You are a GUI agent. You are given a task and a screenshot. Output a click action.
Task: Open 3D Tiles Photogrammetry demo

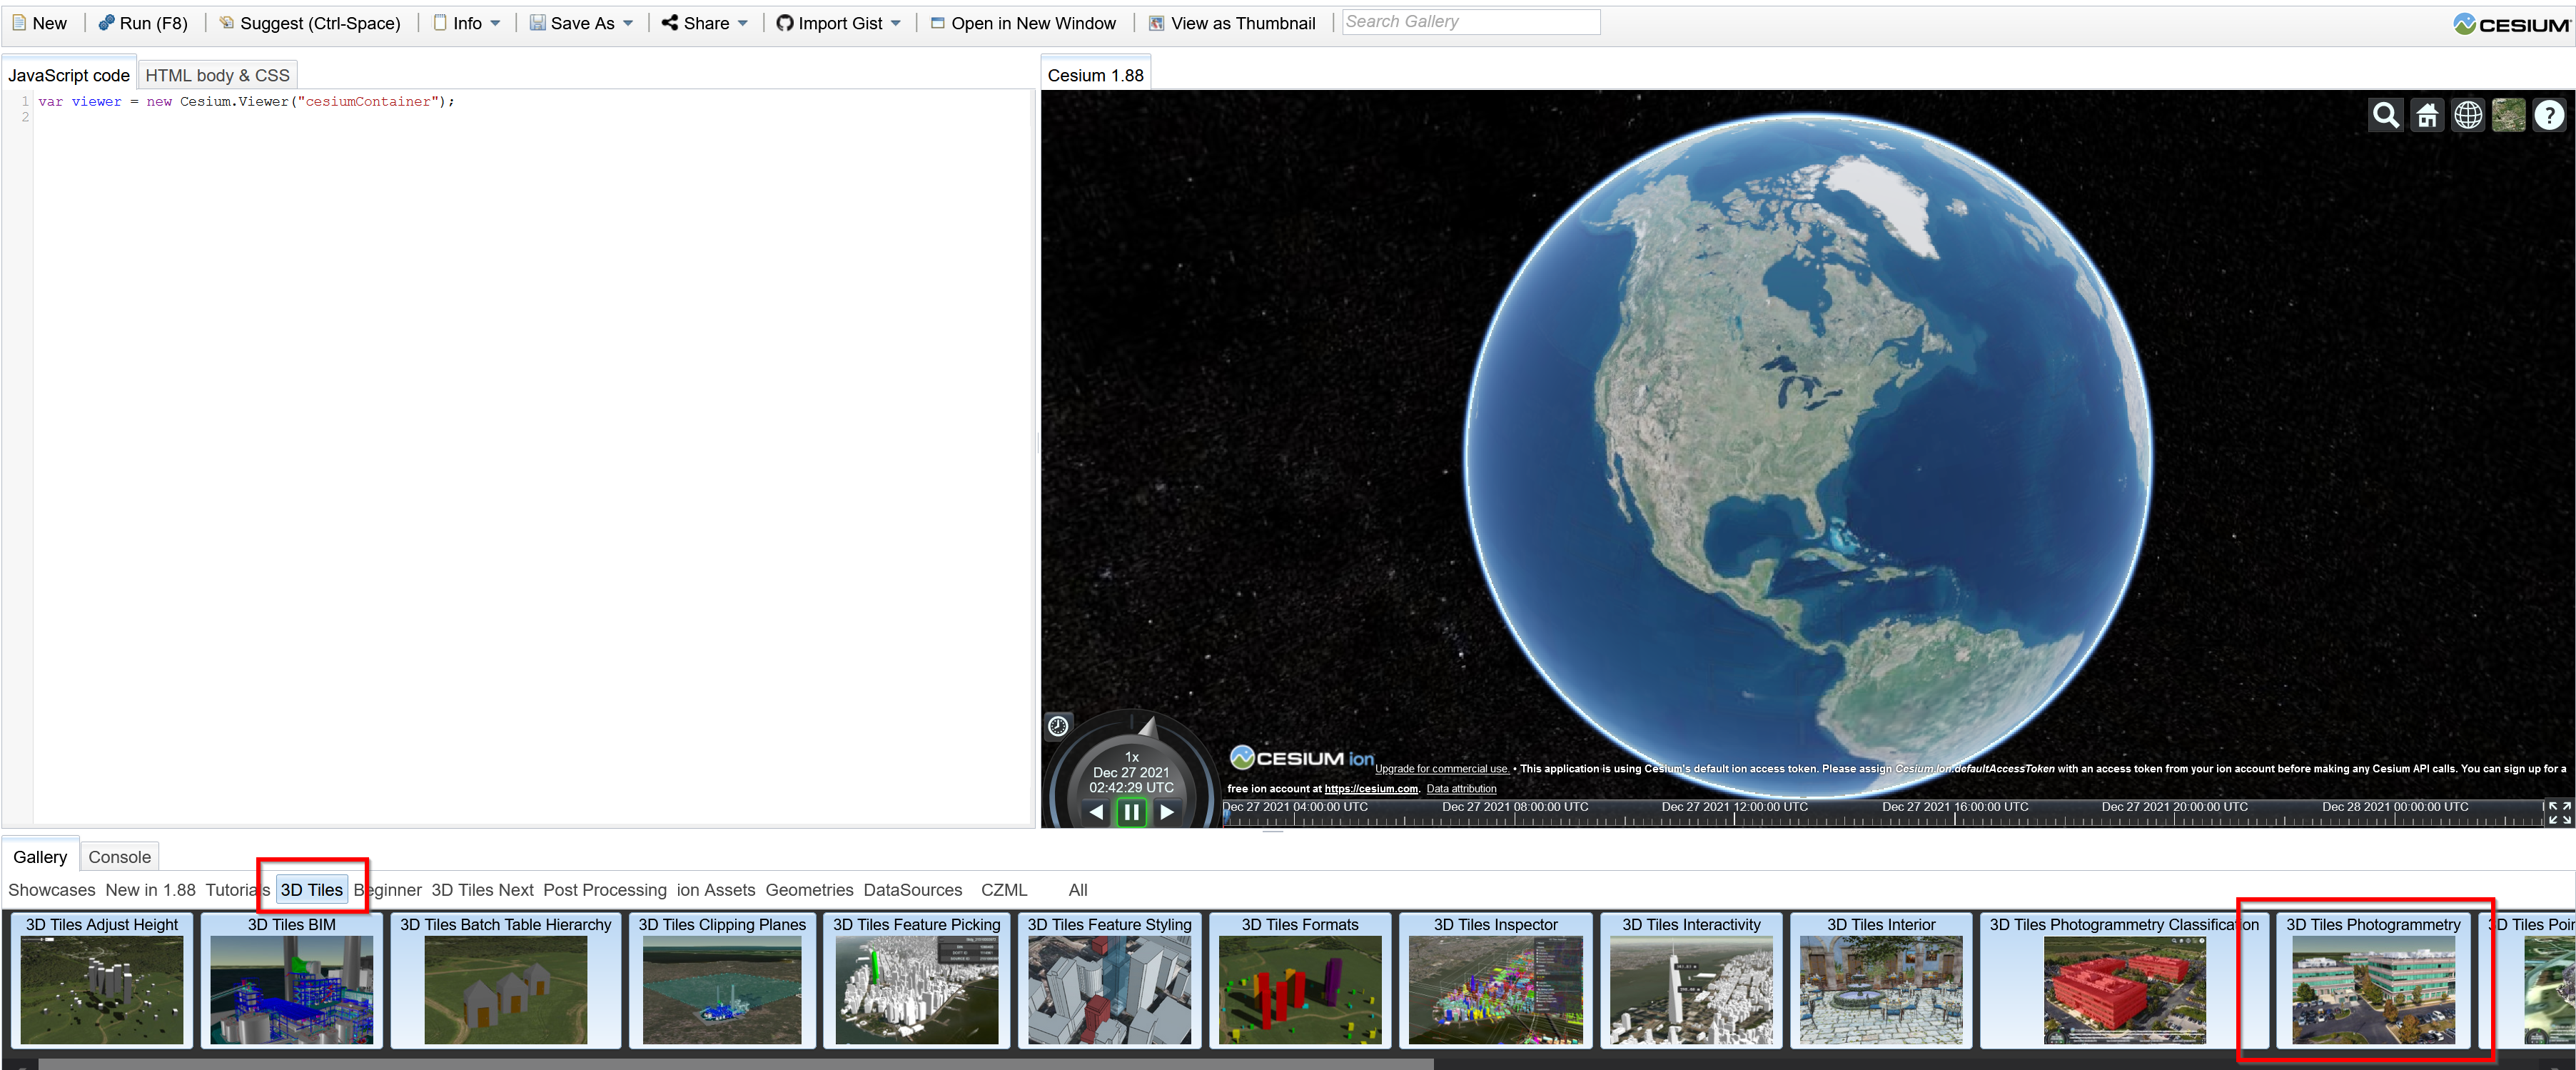(2372, 980)
